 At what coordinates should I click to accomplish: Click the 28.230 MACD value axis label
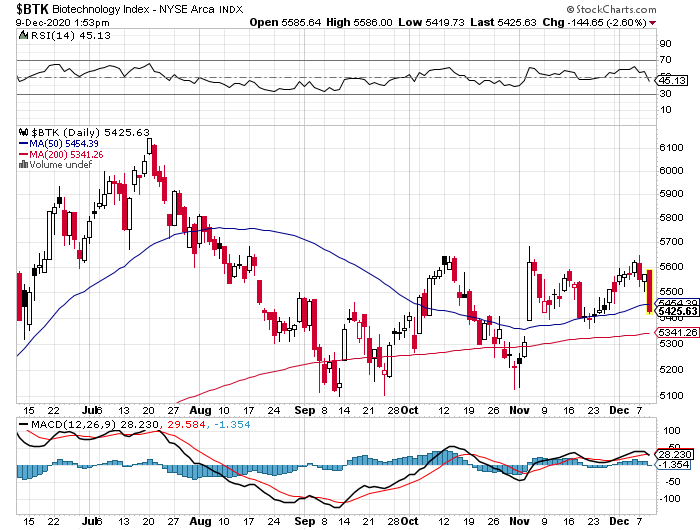pos(671,454)
